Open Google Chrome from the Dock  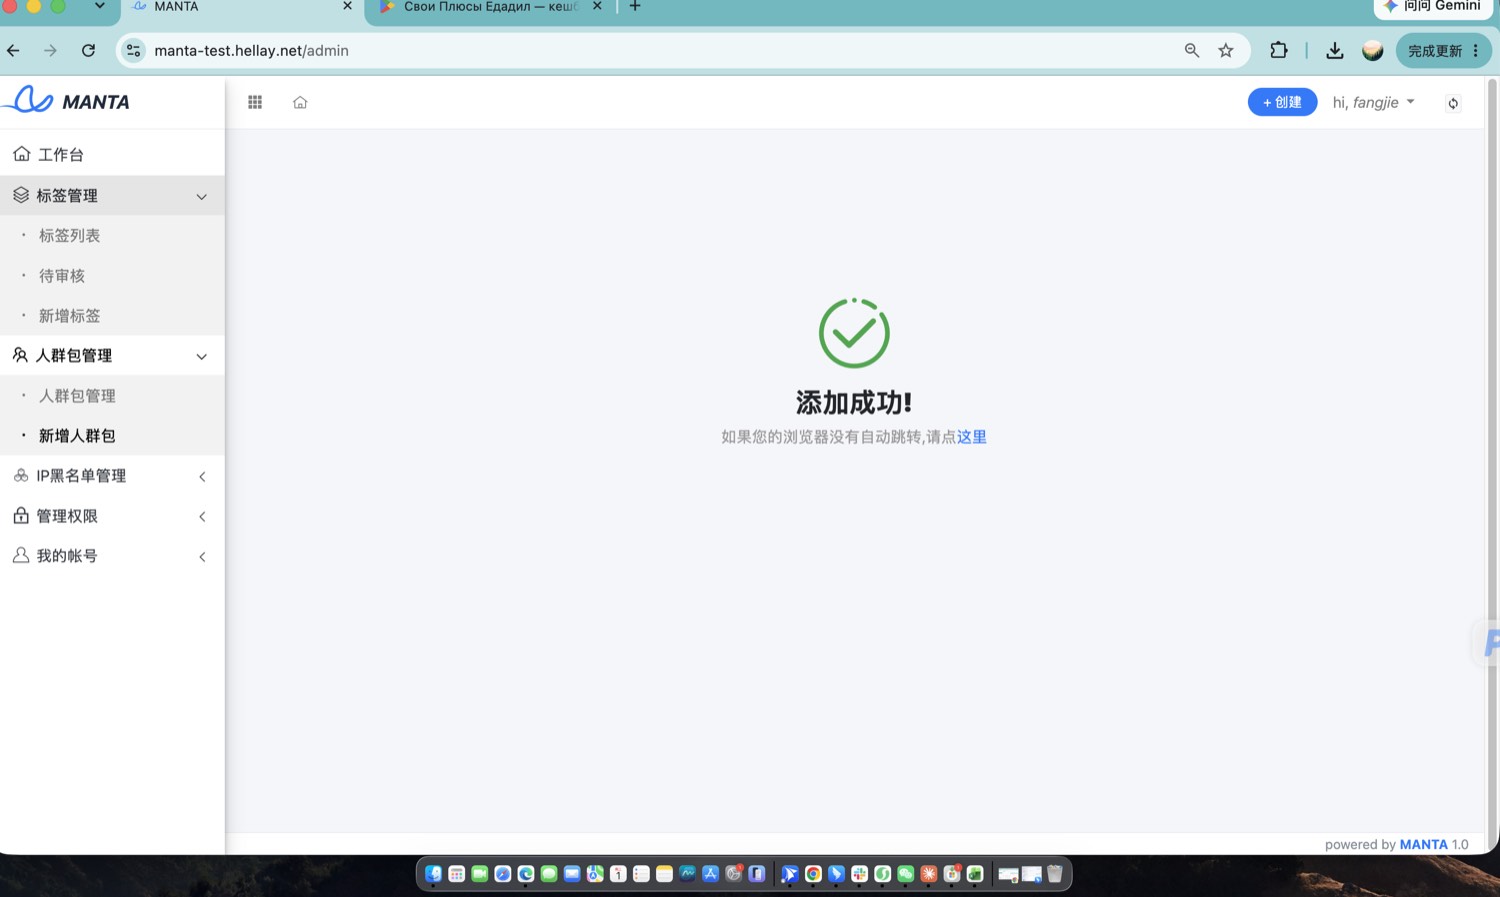click(x=813, y=874)
